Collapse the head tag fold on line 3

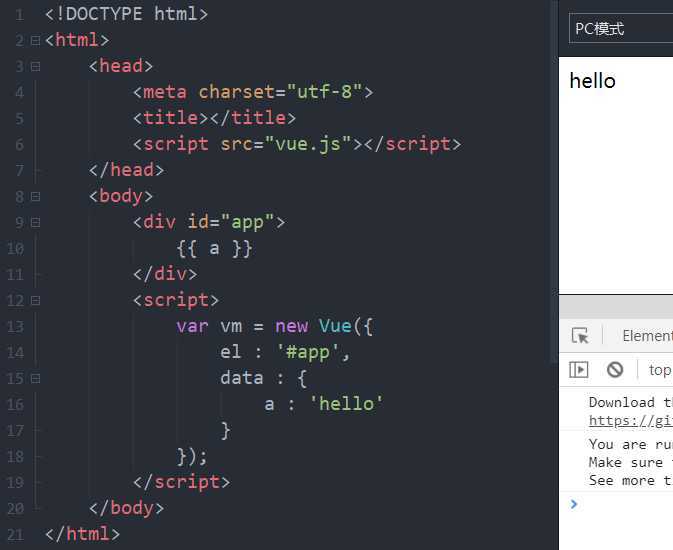(x=35, y=67)
